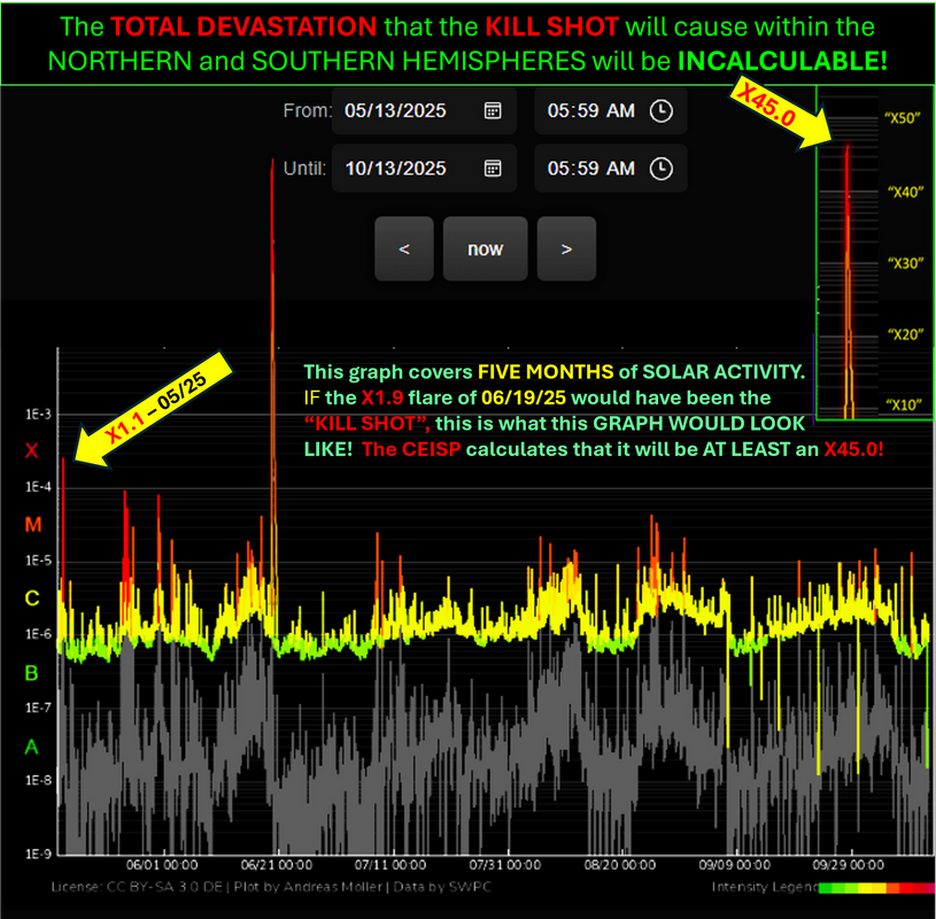This screenshot has width=936, height=919.
Task: Open the calendar picker for the Until date
Action: click(492, 169)
